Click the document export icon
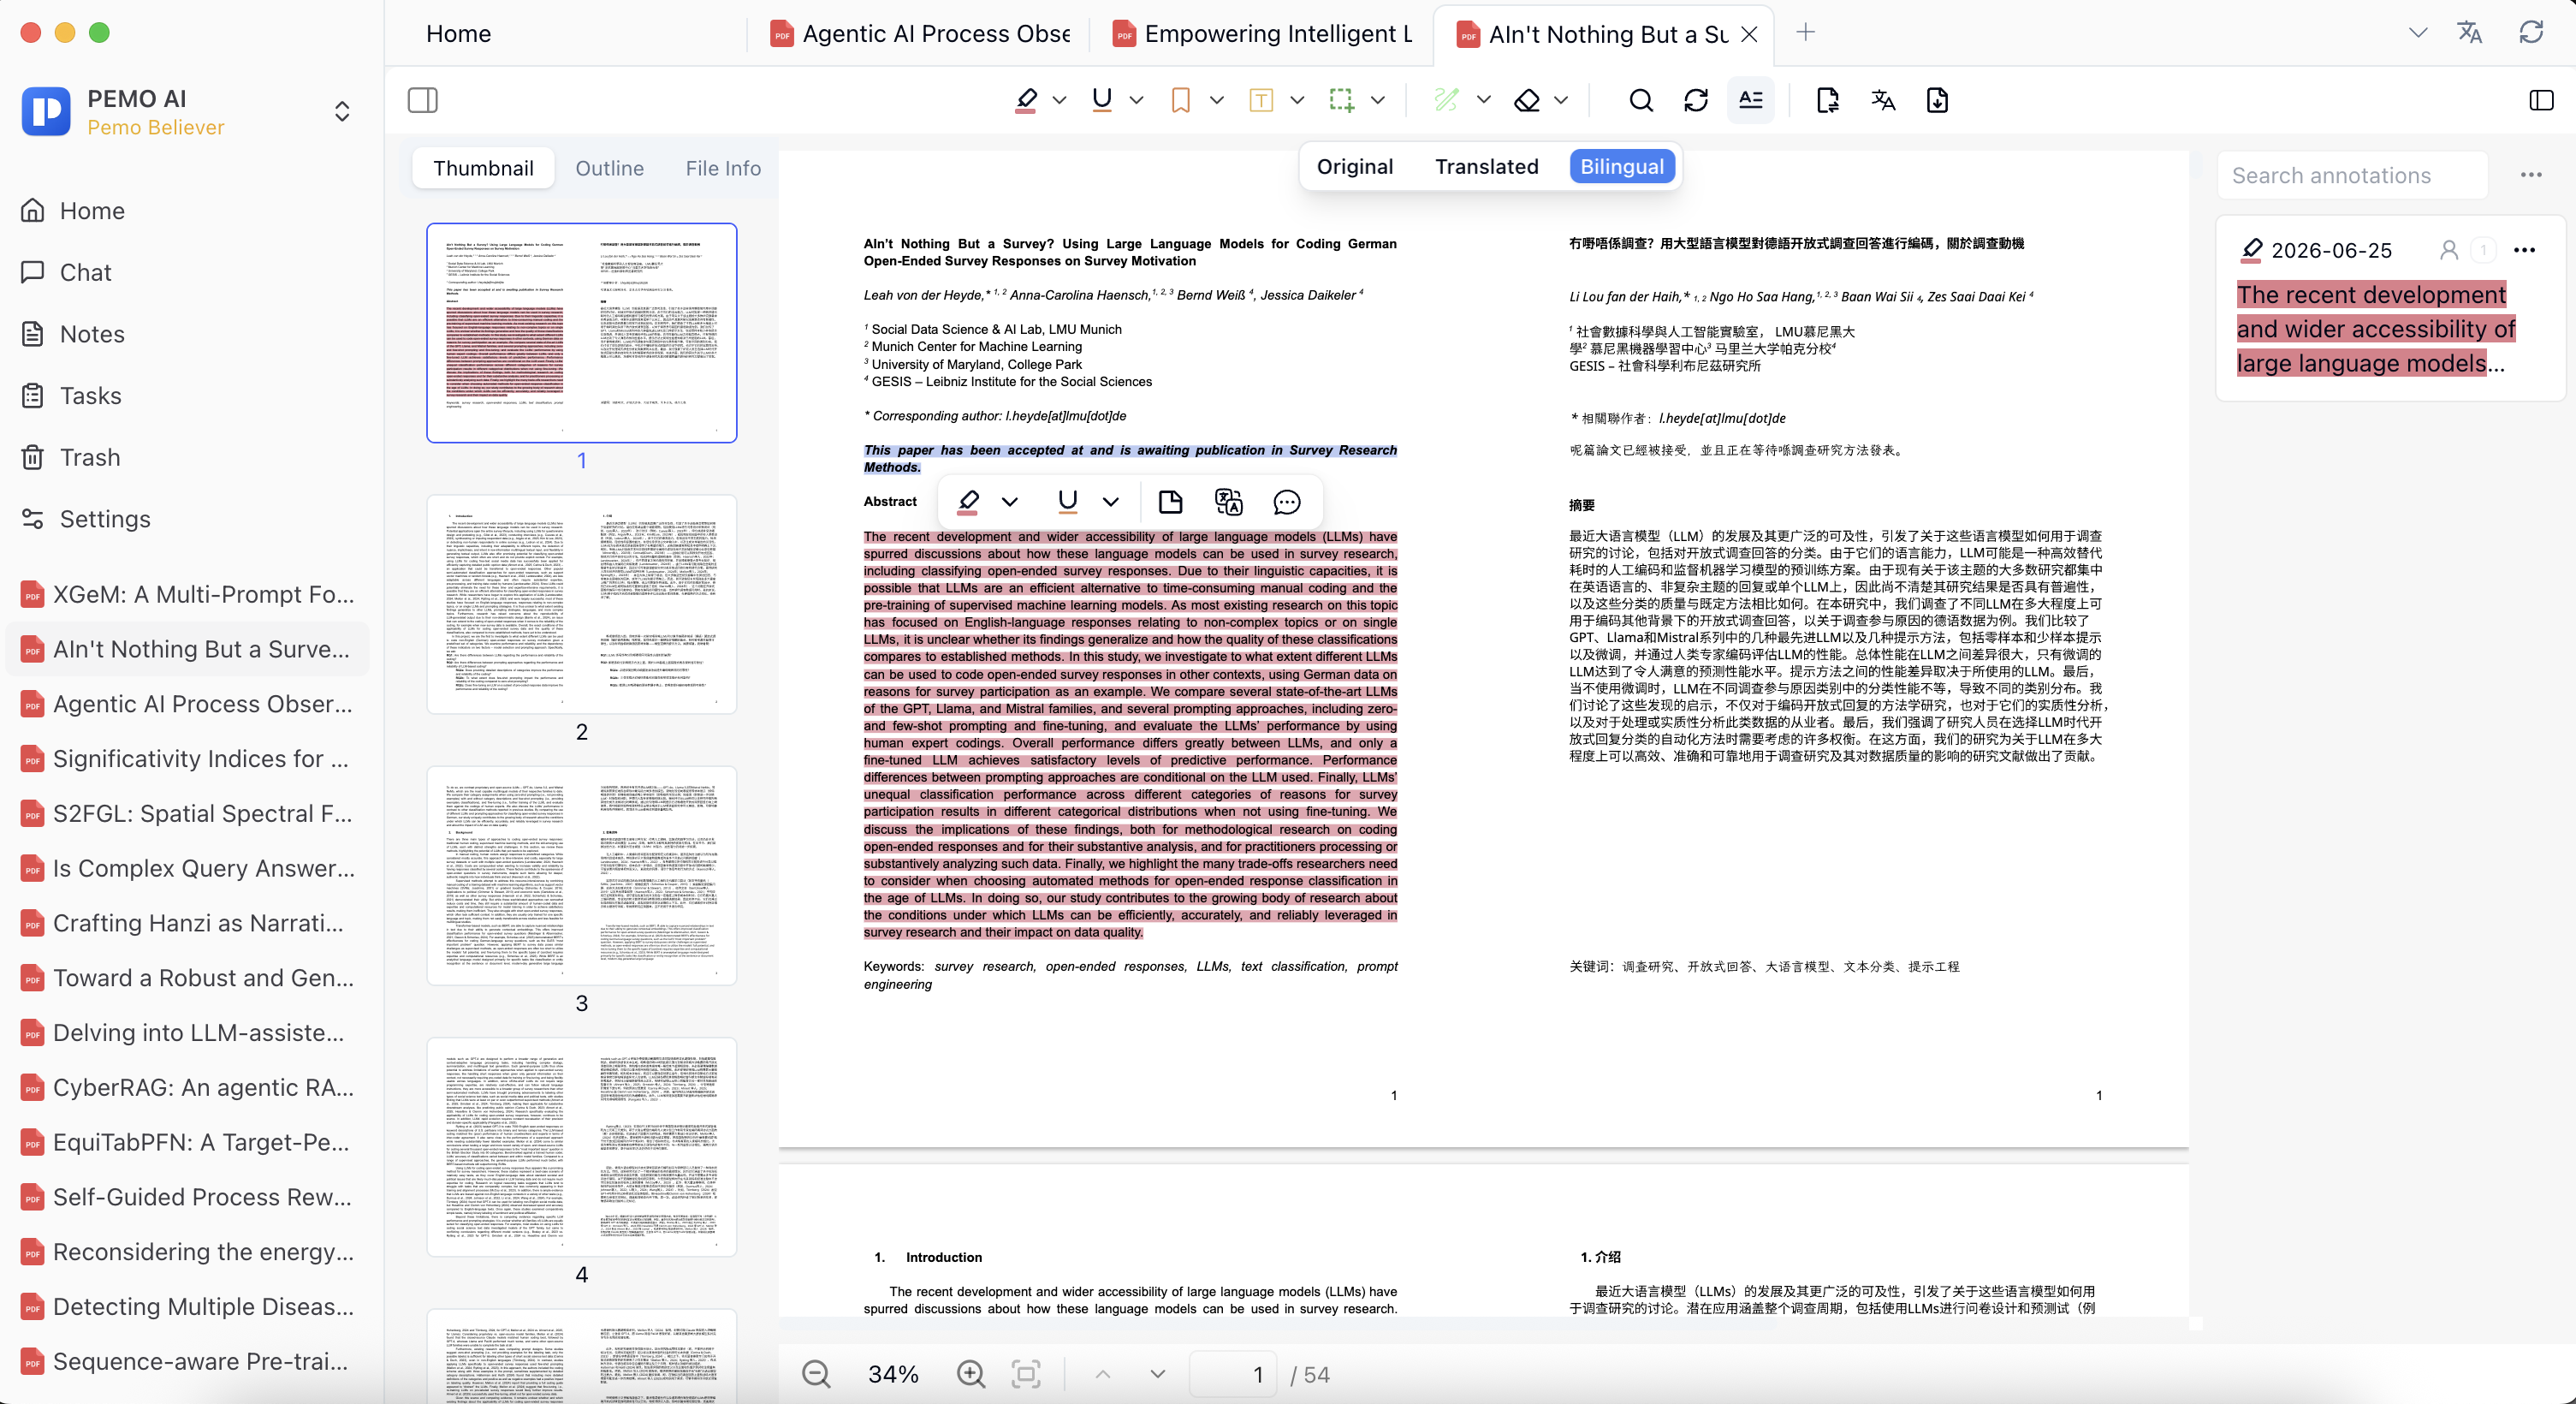Viewport: 2576px width, 1404px height. pyautogui.click(x=1827, y=100)
